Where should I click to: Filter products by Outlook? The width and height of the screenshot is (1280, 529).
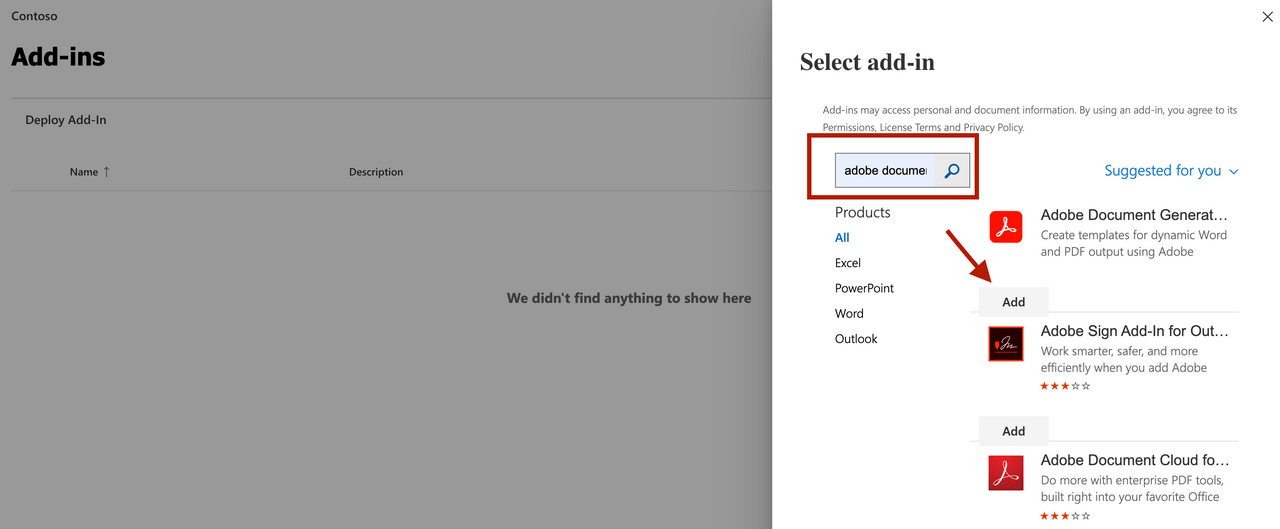point(856,339)
